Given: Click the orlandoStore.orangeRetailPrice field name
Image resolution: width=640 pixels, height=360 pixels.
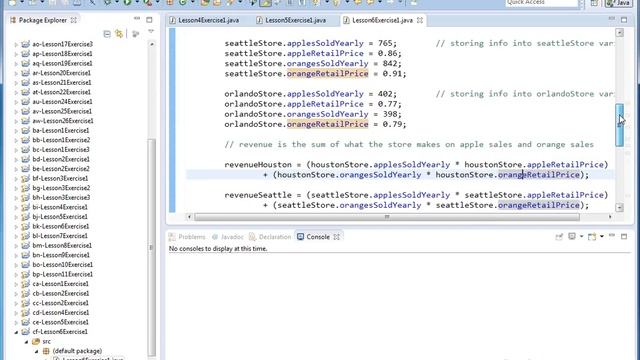Looking at the screenshot, I should tap(327, 124).
